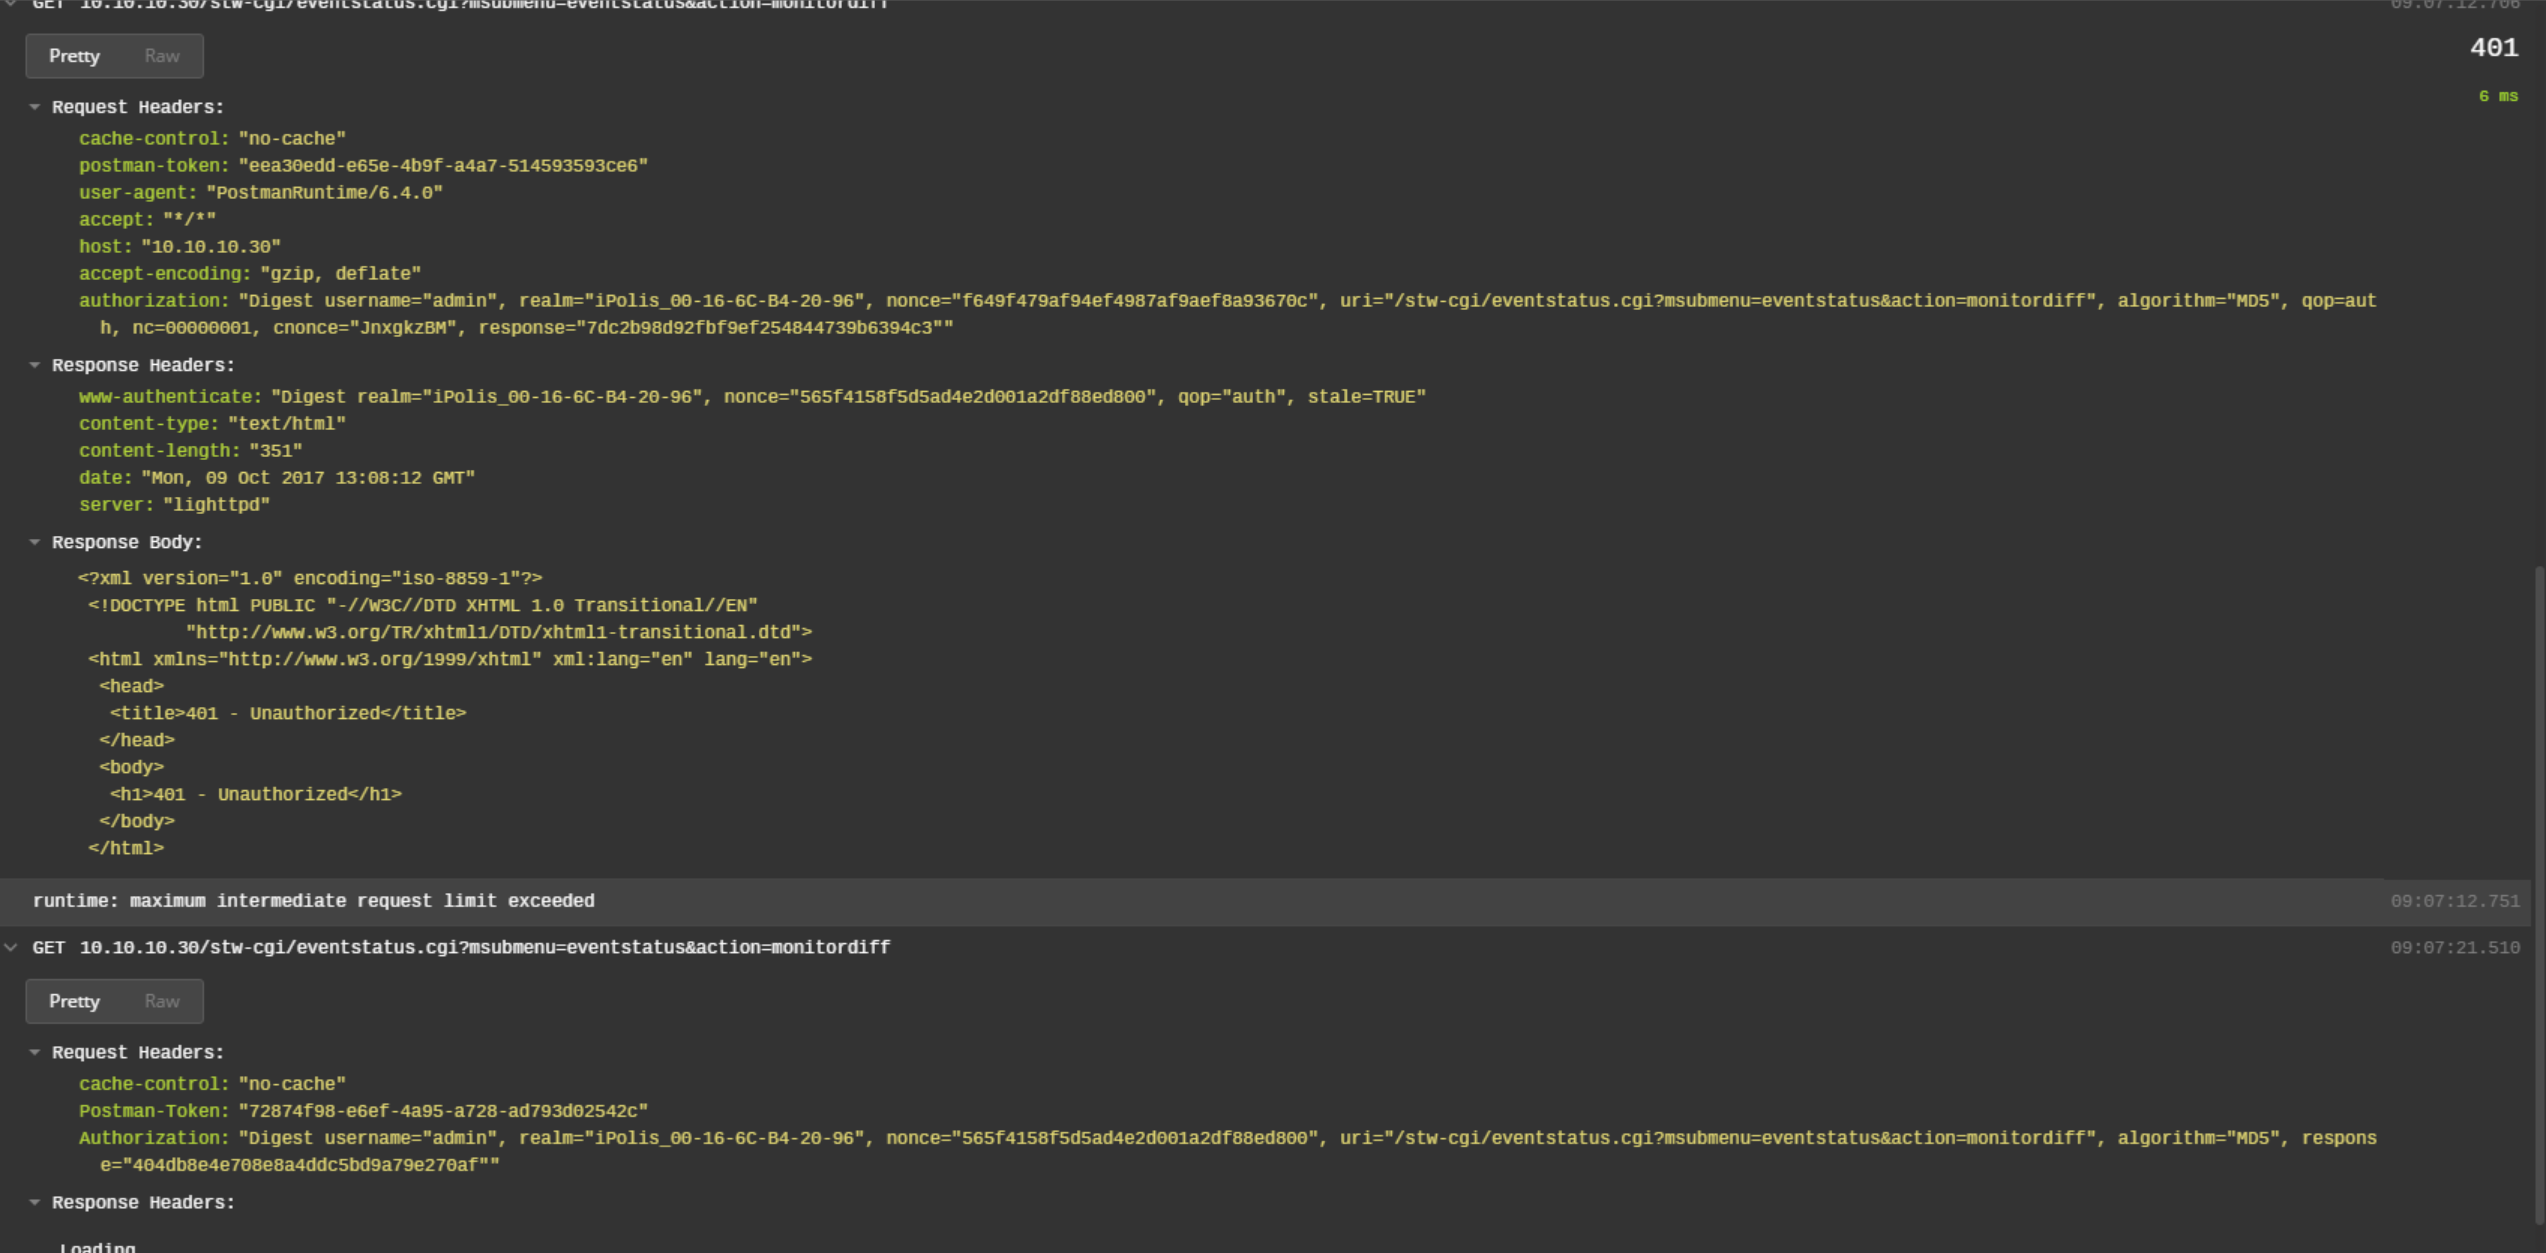Collapse the second GET monitordiff request entry
Screen dimensions: 2546x1253
click(11, 947)
